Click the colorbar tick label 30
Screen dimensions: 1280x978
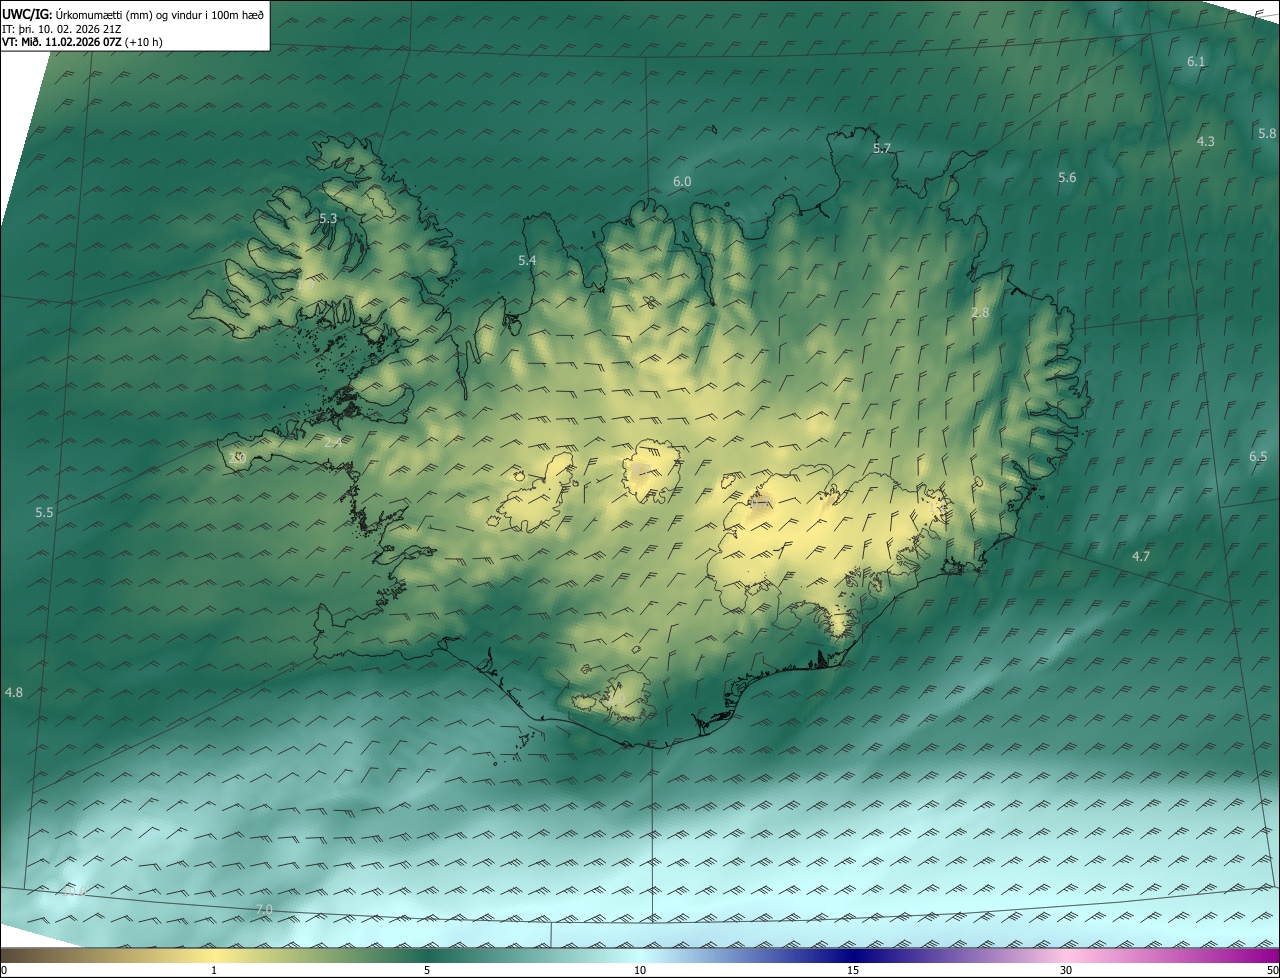[1066, 971]
